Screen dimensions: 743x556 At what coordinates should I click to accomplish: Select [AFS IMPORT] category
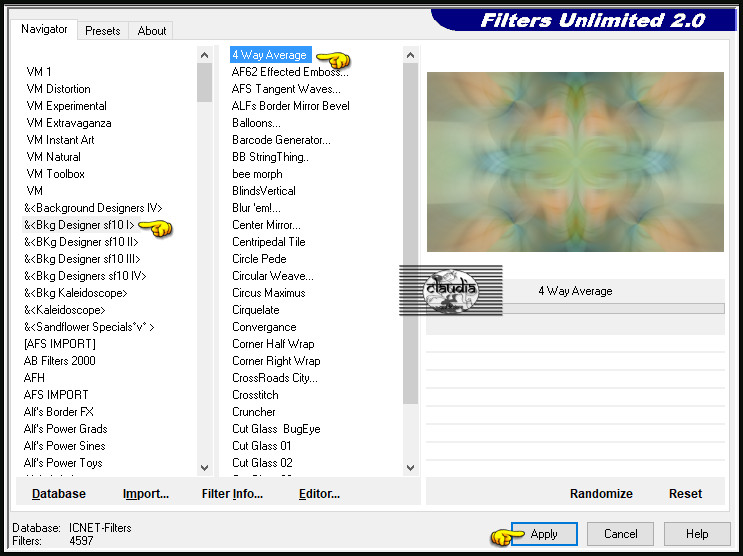[x=60, y=344]
